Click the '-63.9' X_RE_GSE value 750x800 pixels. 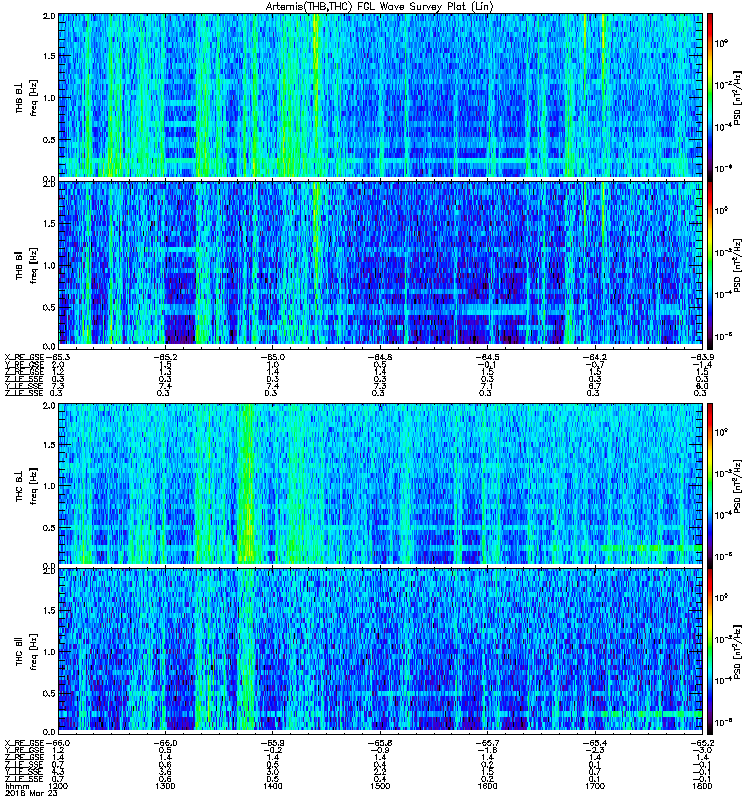click(702, 357)
